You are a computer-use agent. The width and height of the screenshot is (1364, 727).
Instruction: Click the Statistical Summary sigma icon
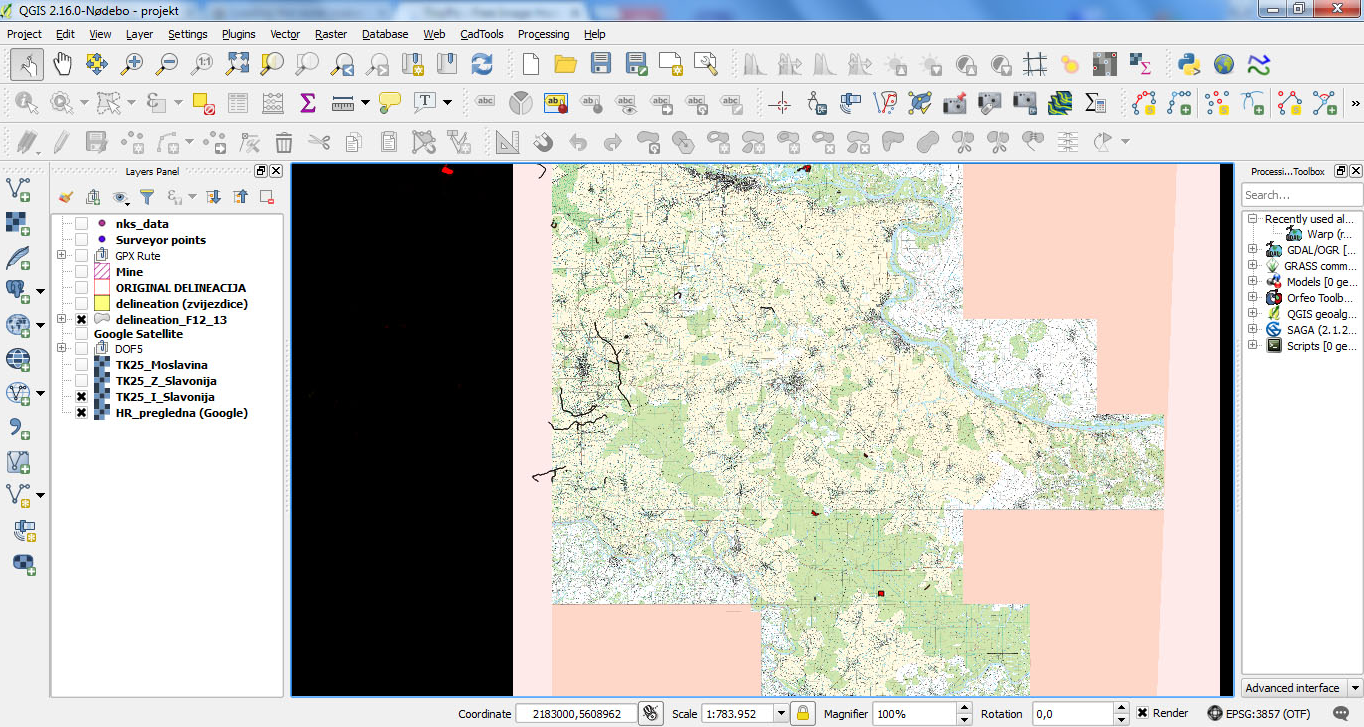308,102
